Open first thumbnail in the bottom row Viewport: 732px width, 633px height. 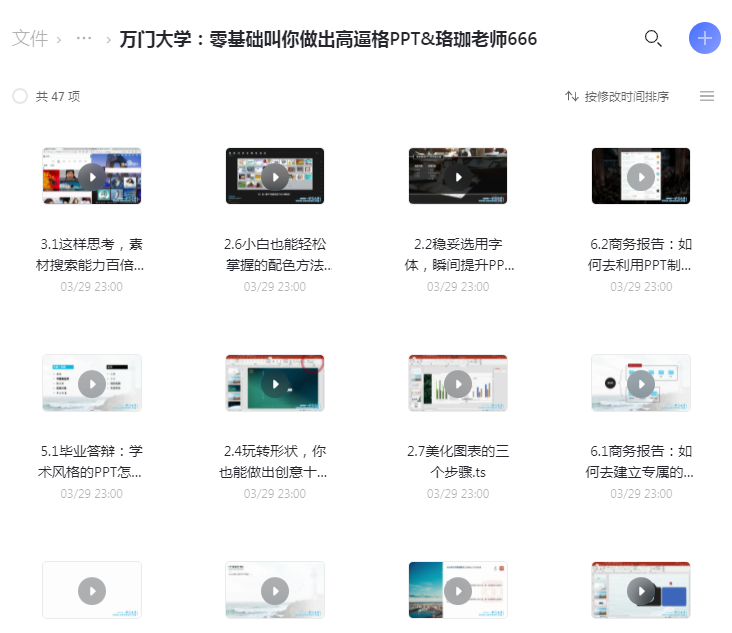click(92, 590)
